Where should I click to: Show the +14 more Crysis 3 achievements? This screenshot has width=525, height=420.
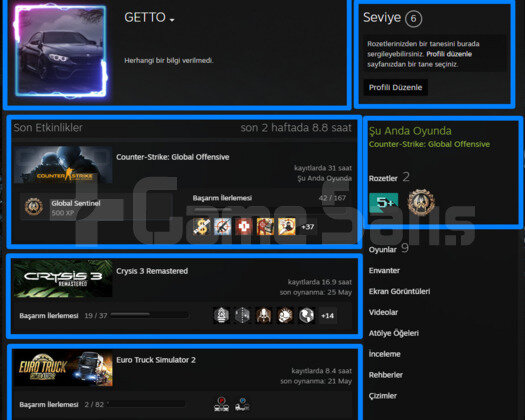click(327, 316)
